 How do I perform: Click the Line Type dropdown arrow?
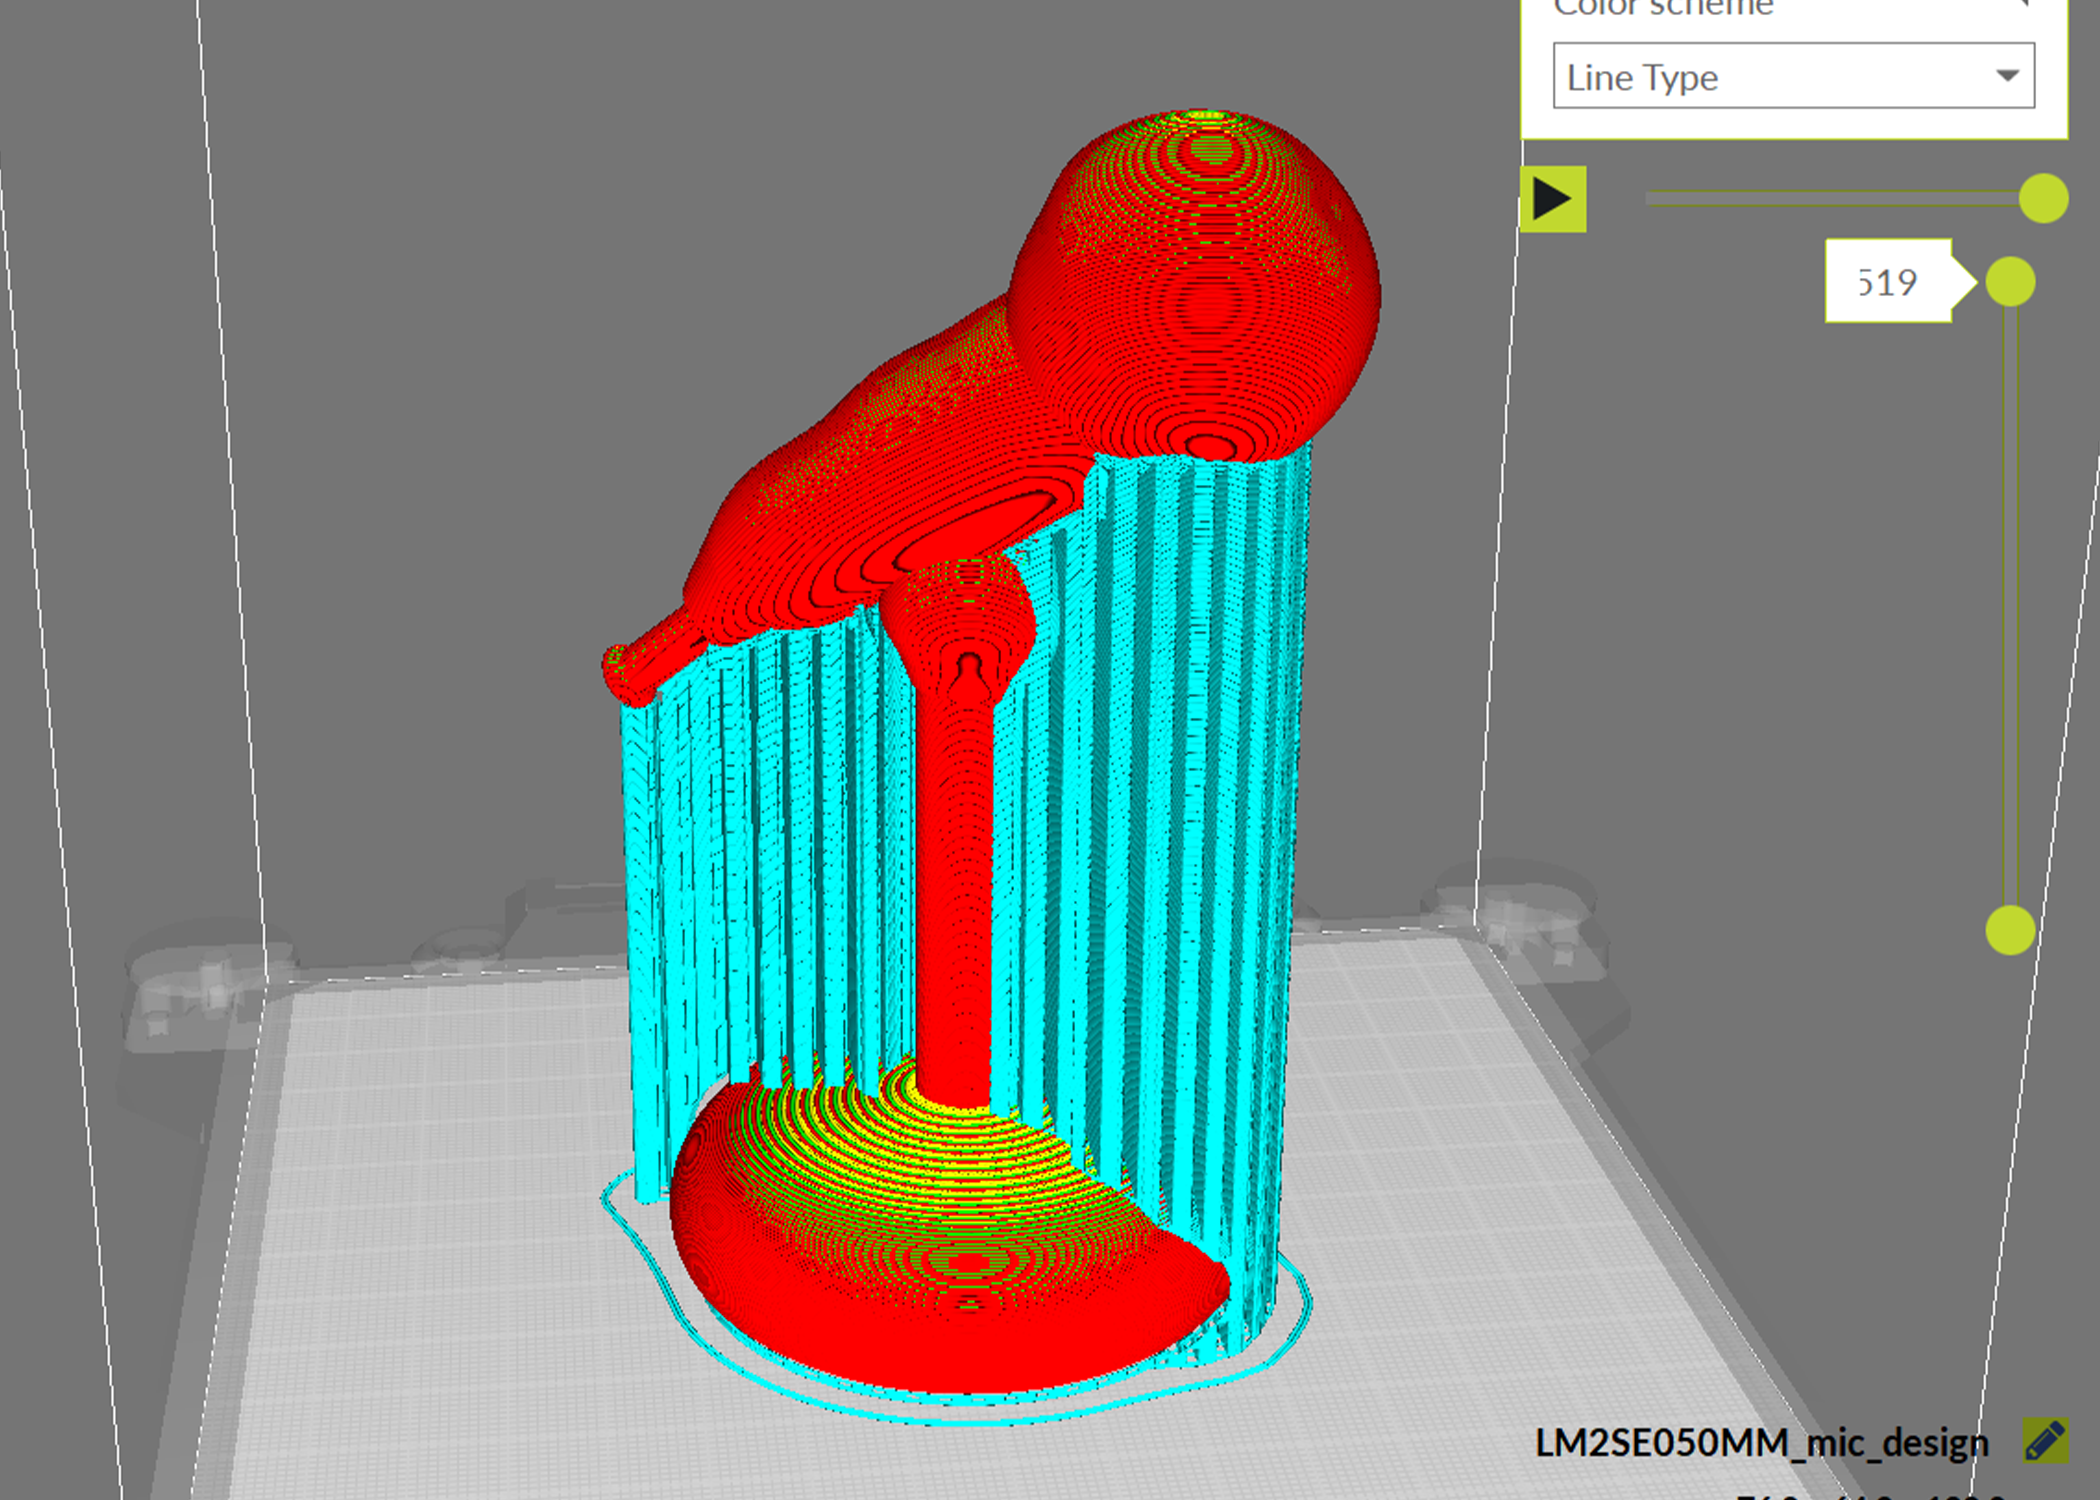click(2006, 76)
